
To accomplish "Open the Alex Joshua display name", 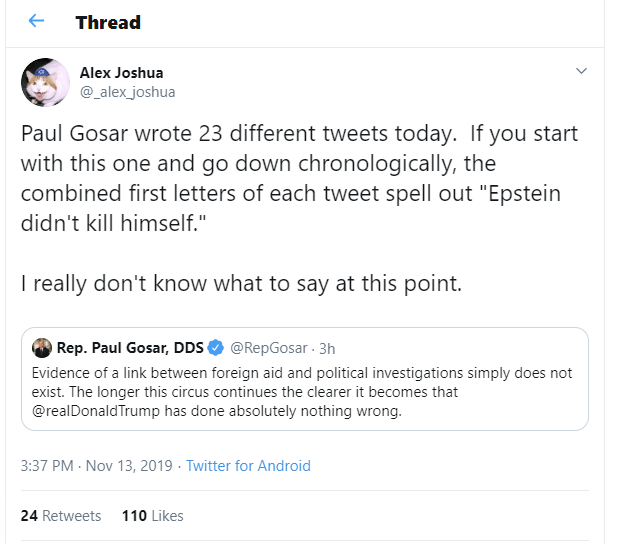I will click(121, 72).
